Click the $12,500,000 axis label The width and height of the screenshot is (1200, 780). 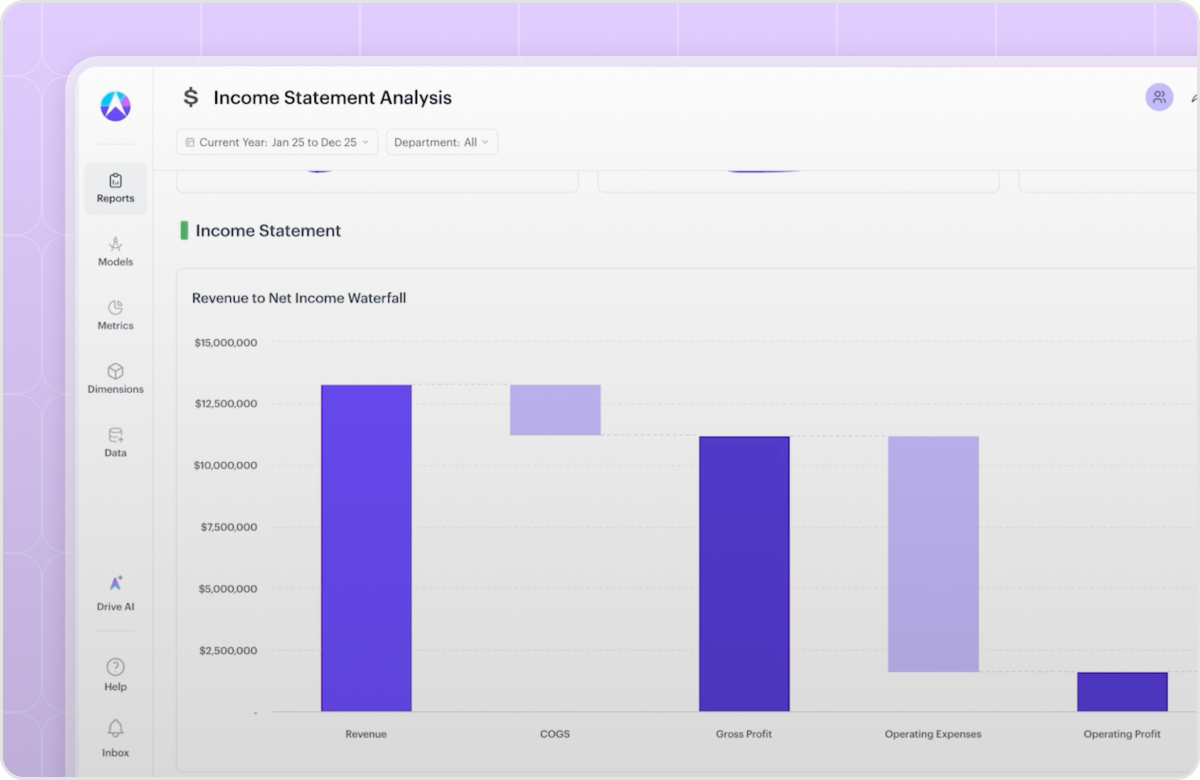coord(226,404)
